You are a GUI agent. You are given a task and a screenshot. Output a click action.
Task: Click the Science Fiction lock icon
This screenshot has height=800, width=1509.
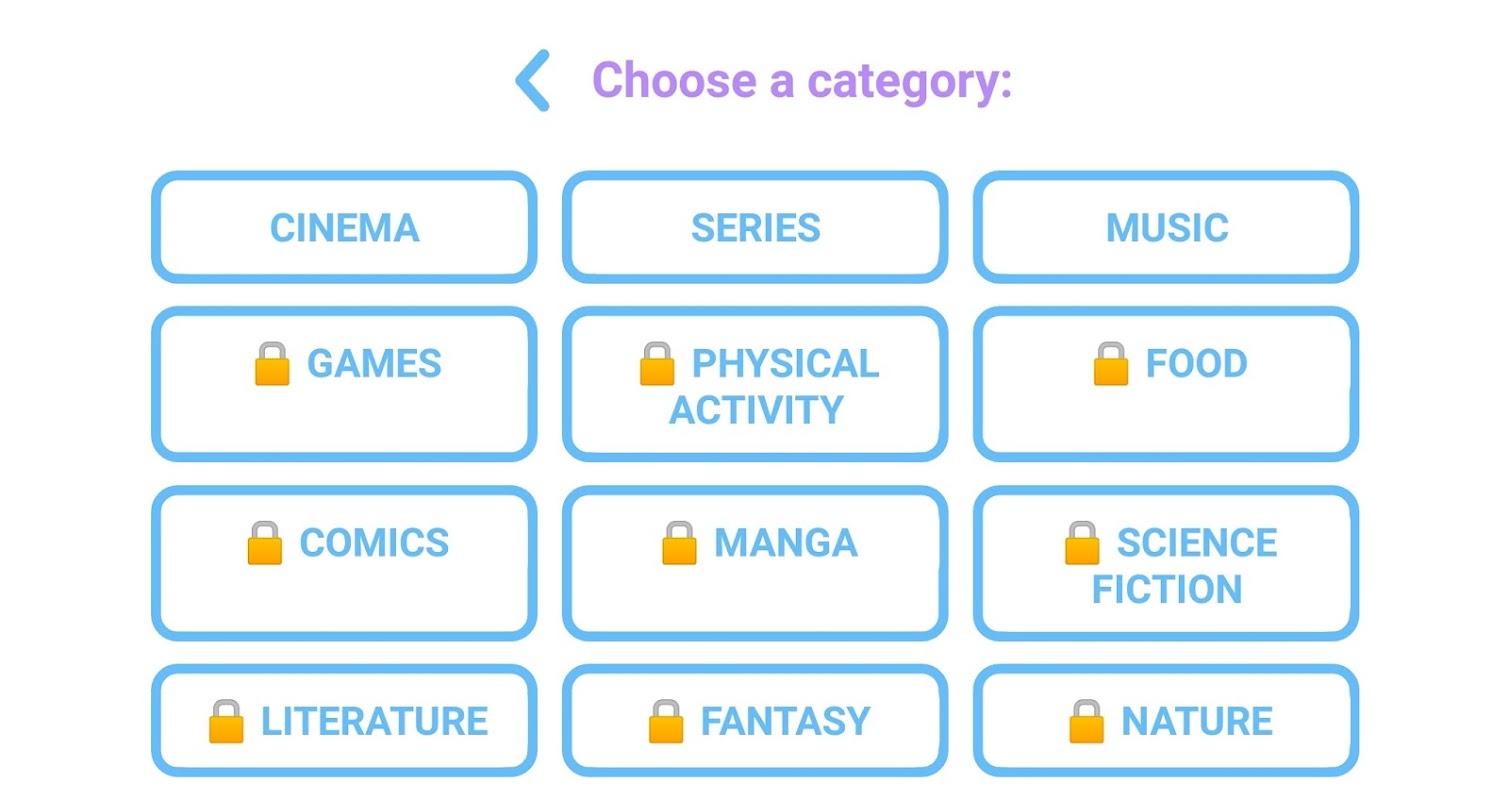coord(1082,543)
